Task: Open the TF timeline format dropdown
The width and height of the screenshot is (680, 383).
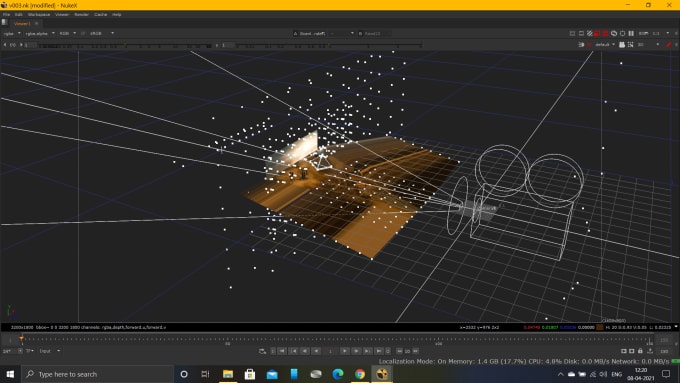Action: click(x=29, y=351)
